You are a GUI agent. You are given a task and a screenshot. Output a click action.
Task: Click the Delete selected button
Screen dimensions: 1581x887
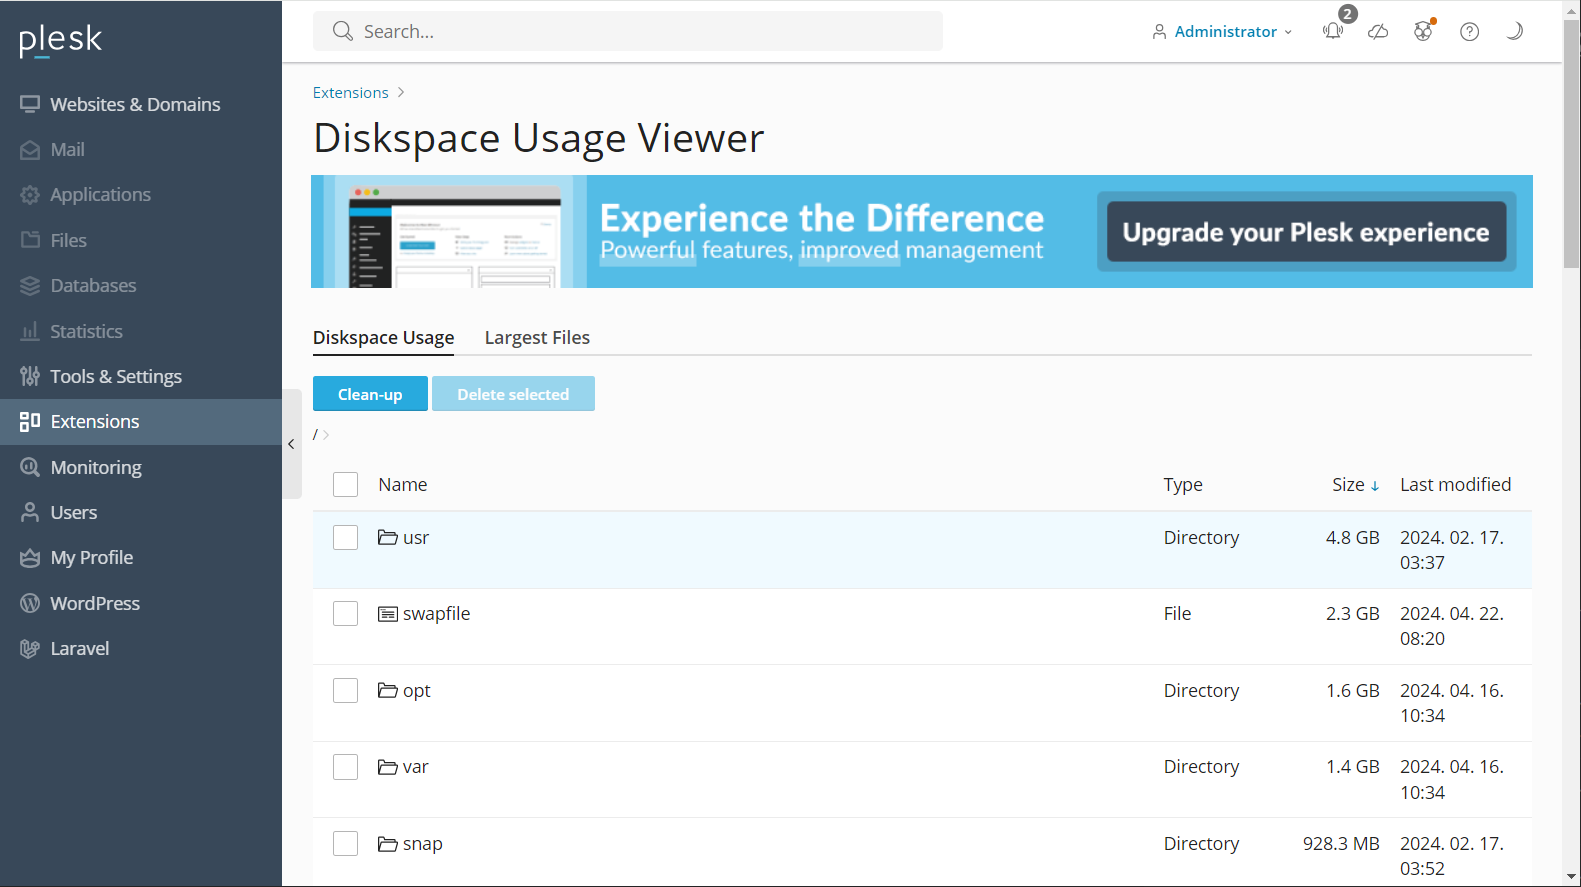(x=513, y=394)
